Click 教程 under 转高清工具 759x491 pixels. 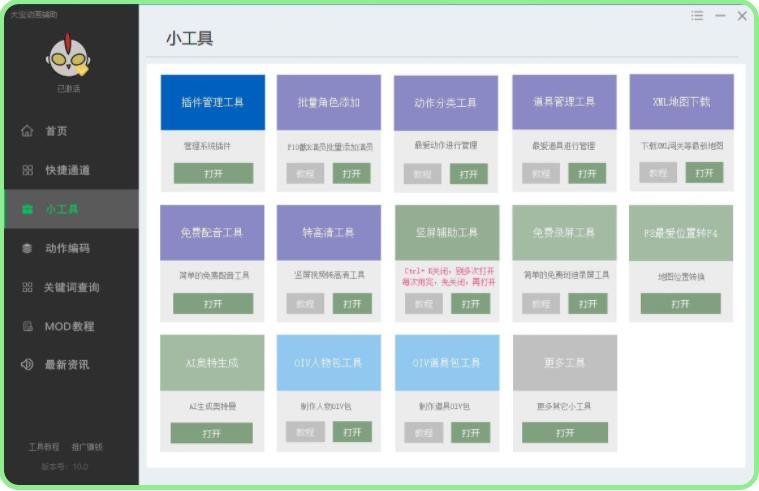(x=305, y=303)
